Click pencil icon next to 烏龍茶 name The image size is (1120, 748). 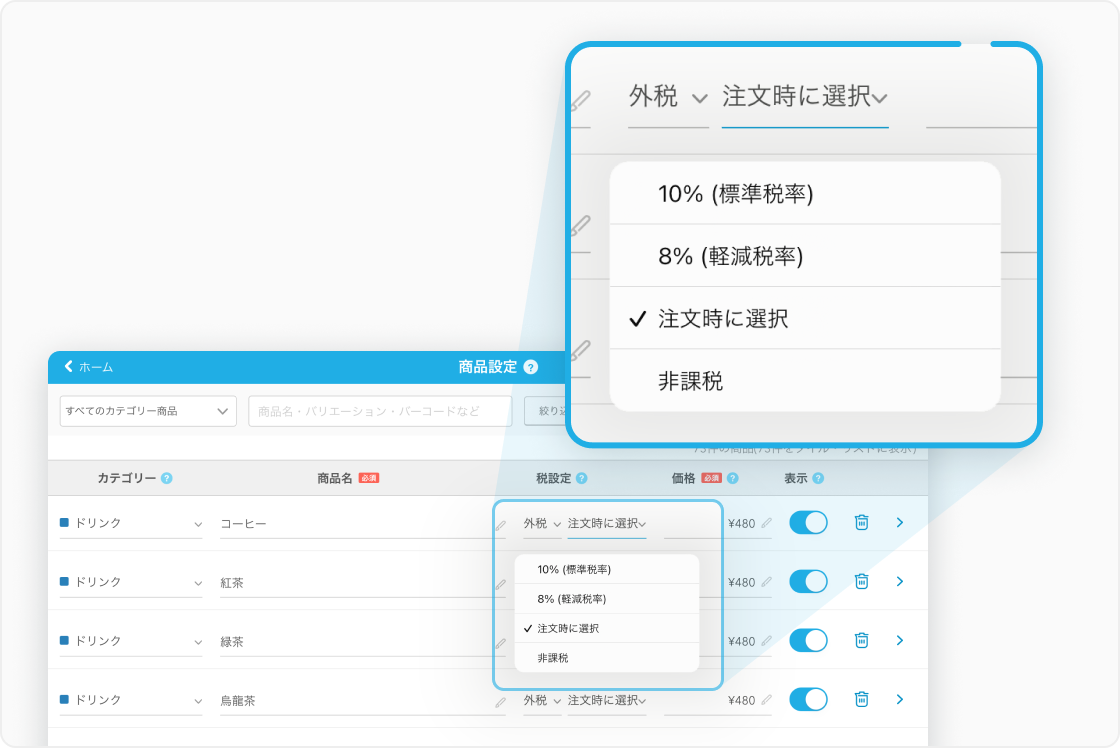(x=500, y=702)
